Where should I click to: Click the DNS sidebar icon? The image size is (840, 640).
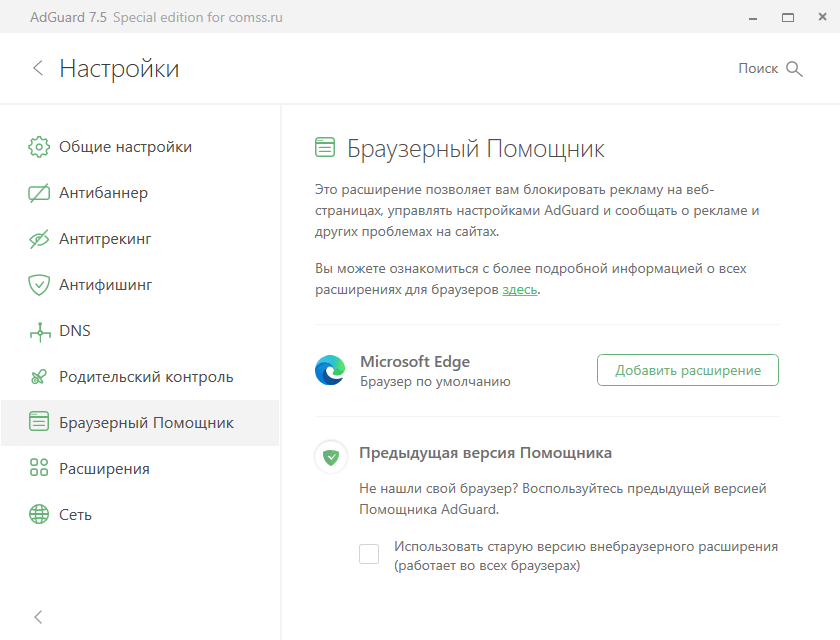pos(39,331)
